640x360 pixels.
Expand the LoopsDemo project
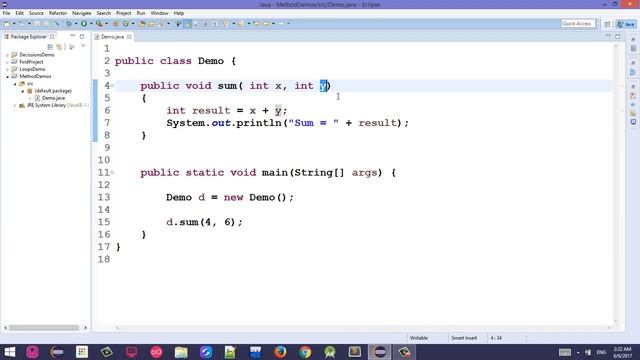[x=7, y=69]
